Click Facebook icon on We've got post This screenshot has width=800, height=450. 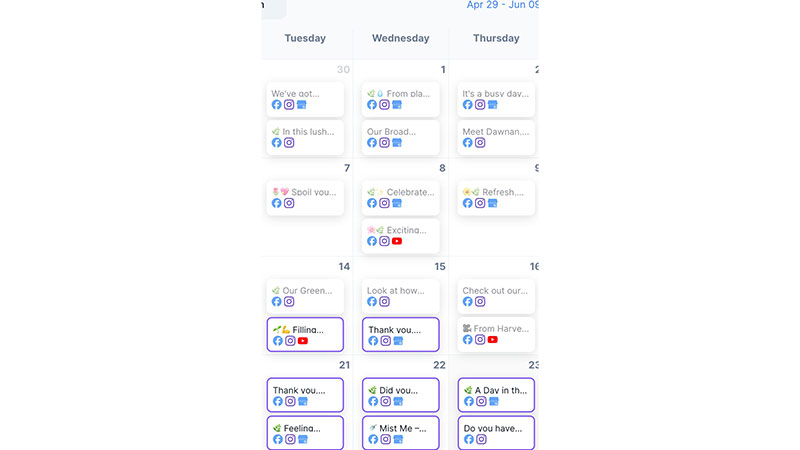[x=277, y=105]
